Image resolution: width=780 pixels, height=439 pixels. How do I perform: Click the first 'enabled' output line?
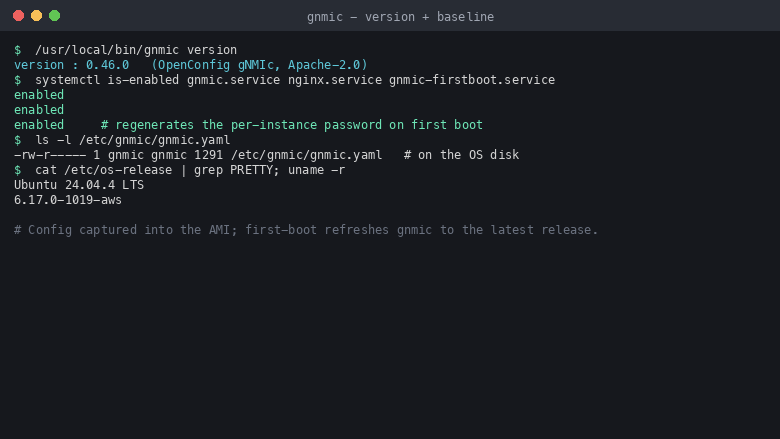(x=39, y=95)
